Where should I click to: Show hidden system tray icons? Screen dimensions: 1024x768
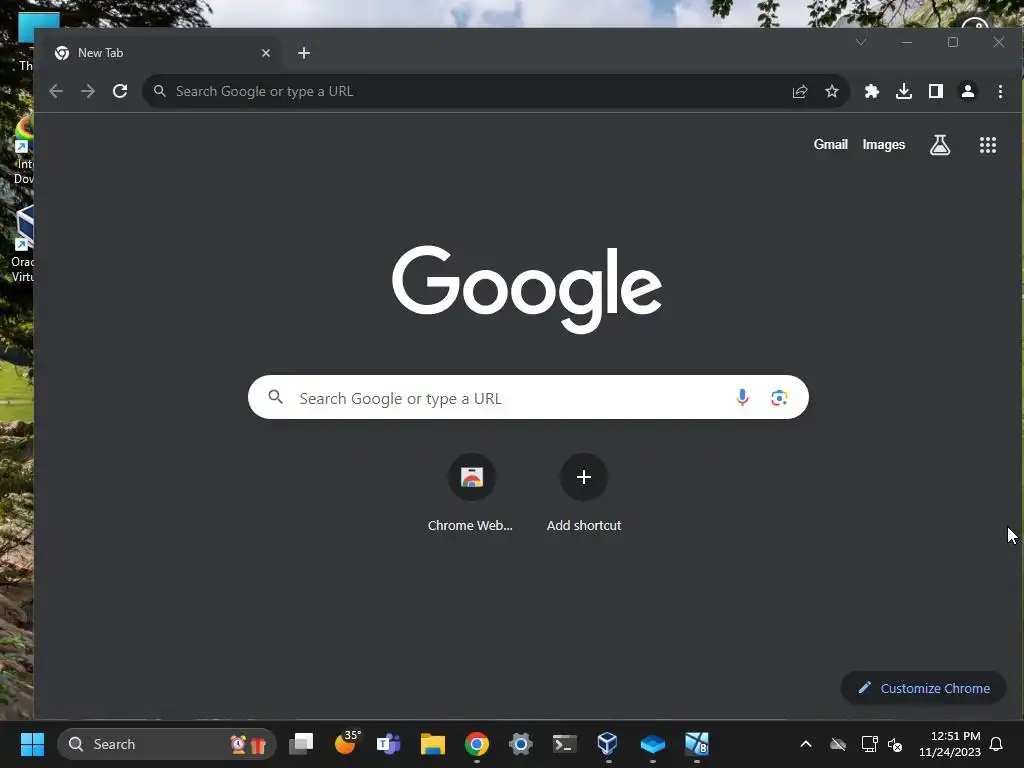click(x=806, y=744)
